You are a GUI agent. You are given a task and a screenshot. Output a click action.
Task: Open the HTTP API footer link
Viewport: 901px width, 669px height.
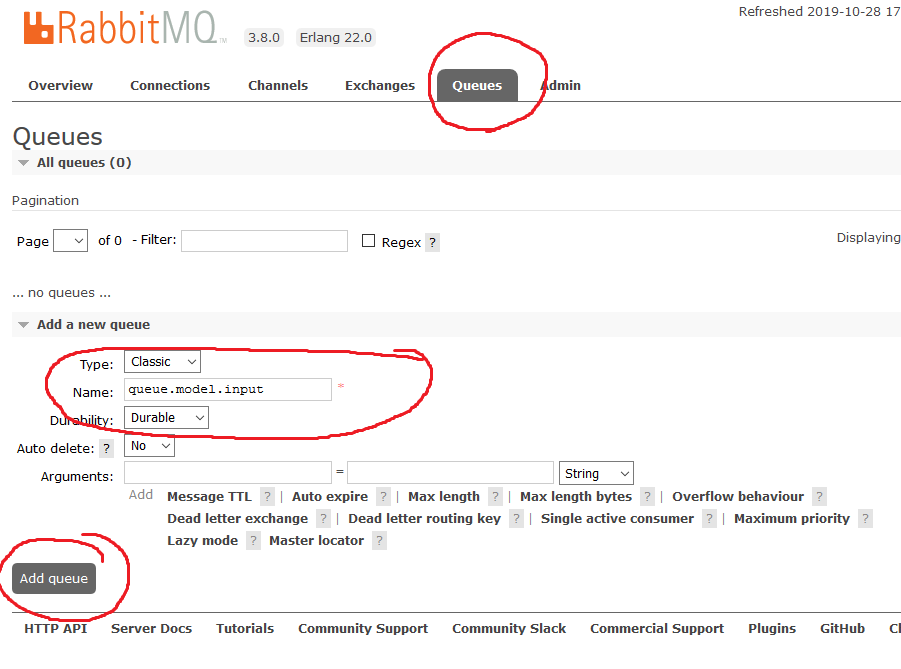click(56, 629)
